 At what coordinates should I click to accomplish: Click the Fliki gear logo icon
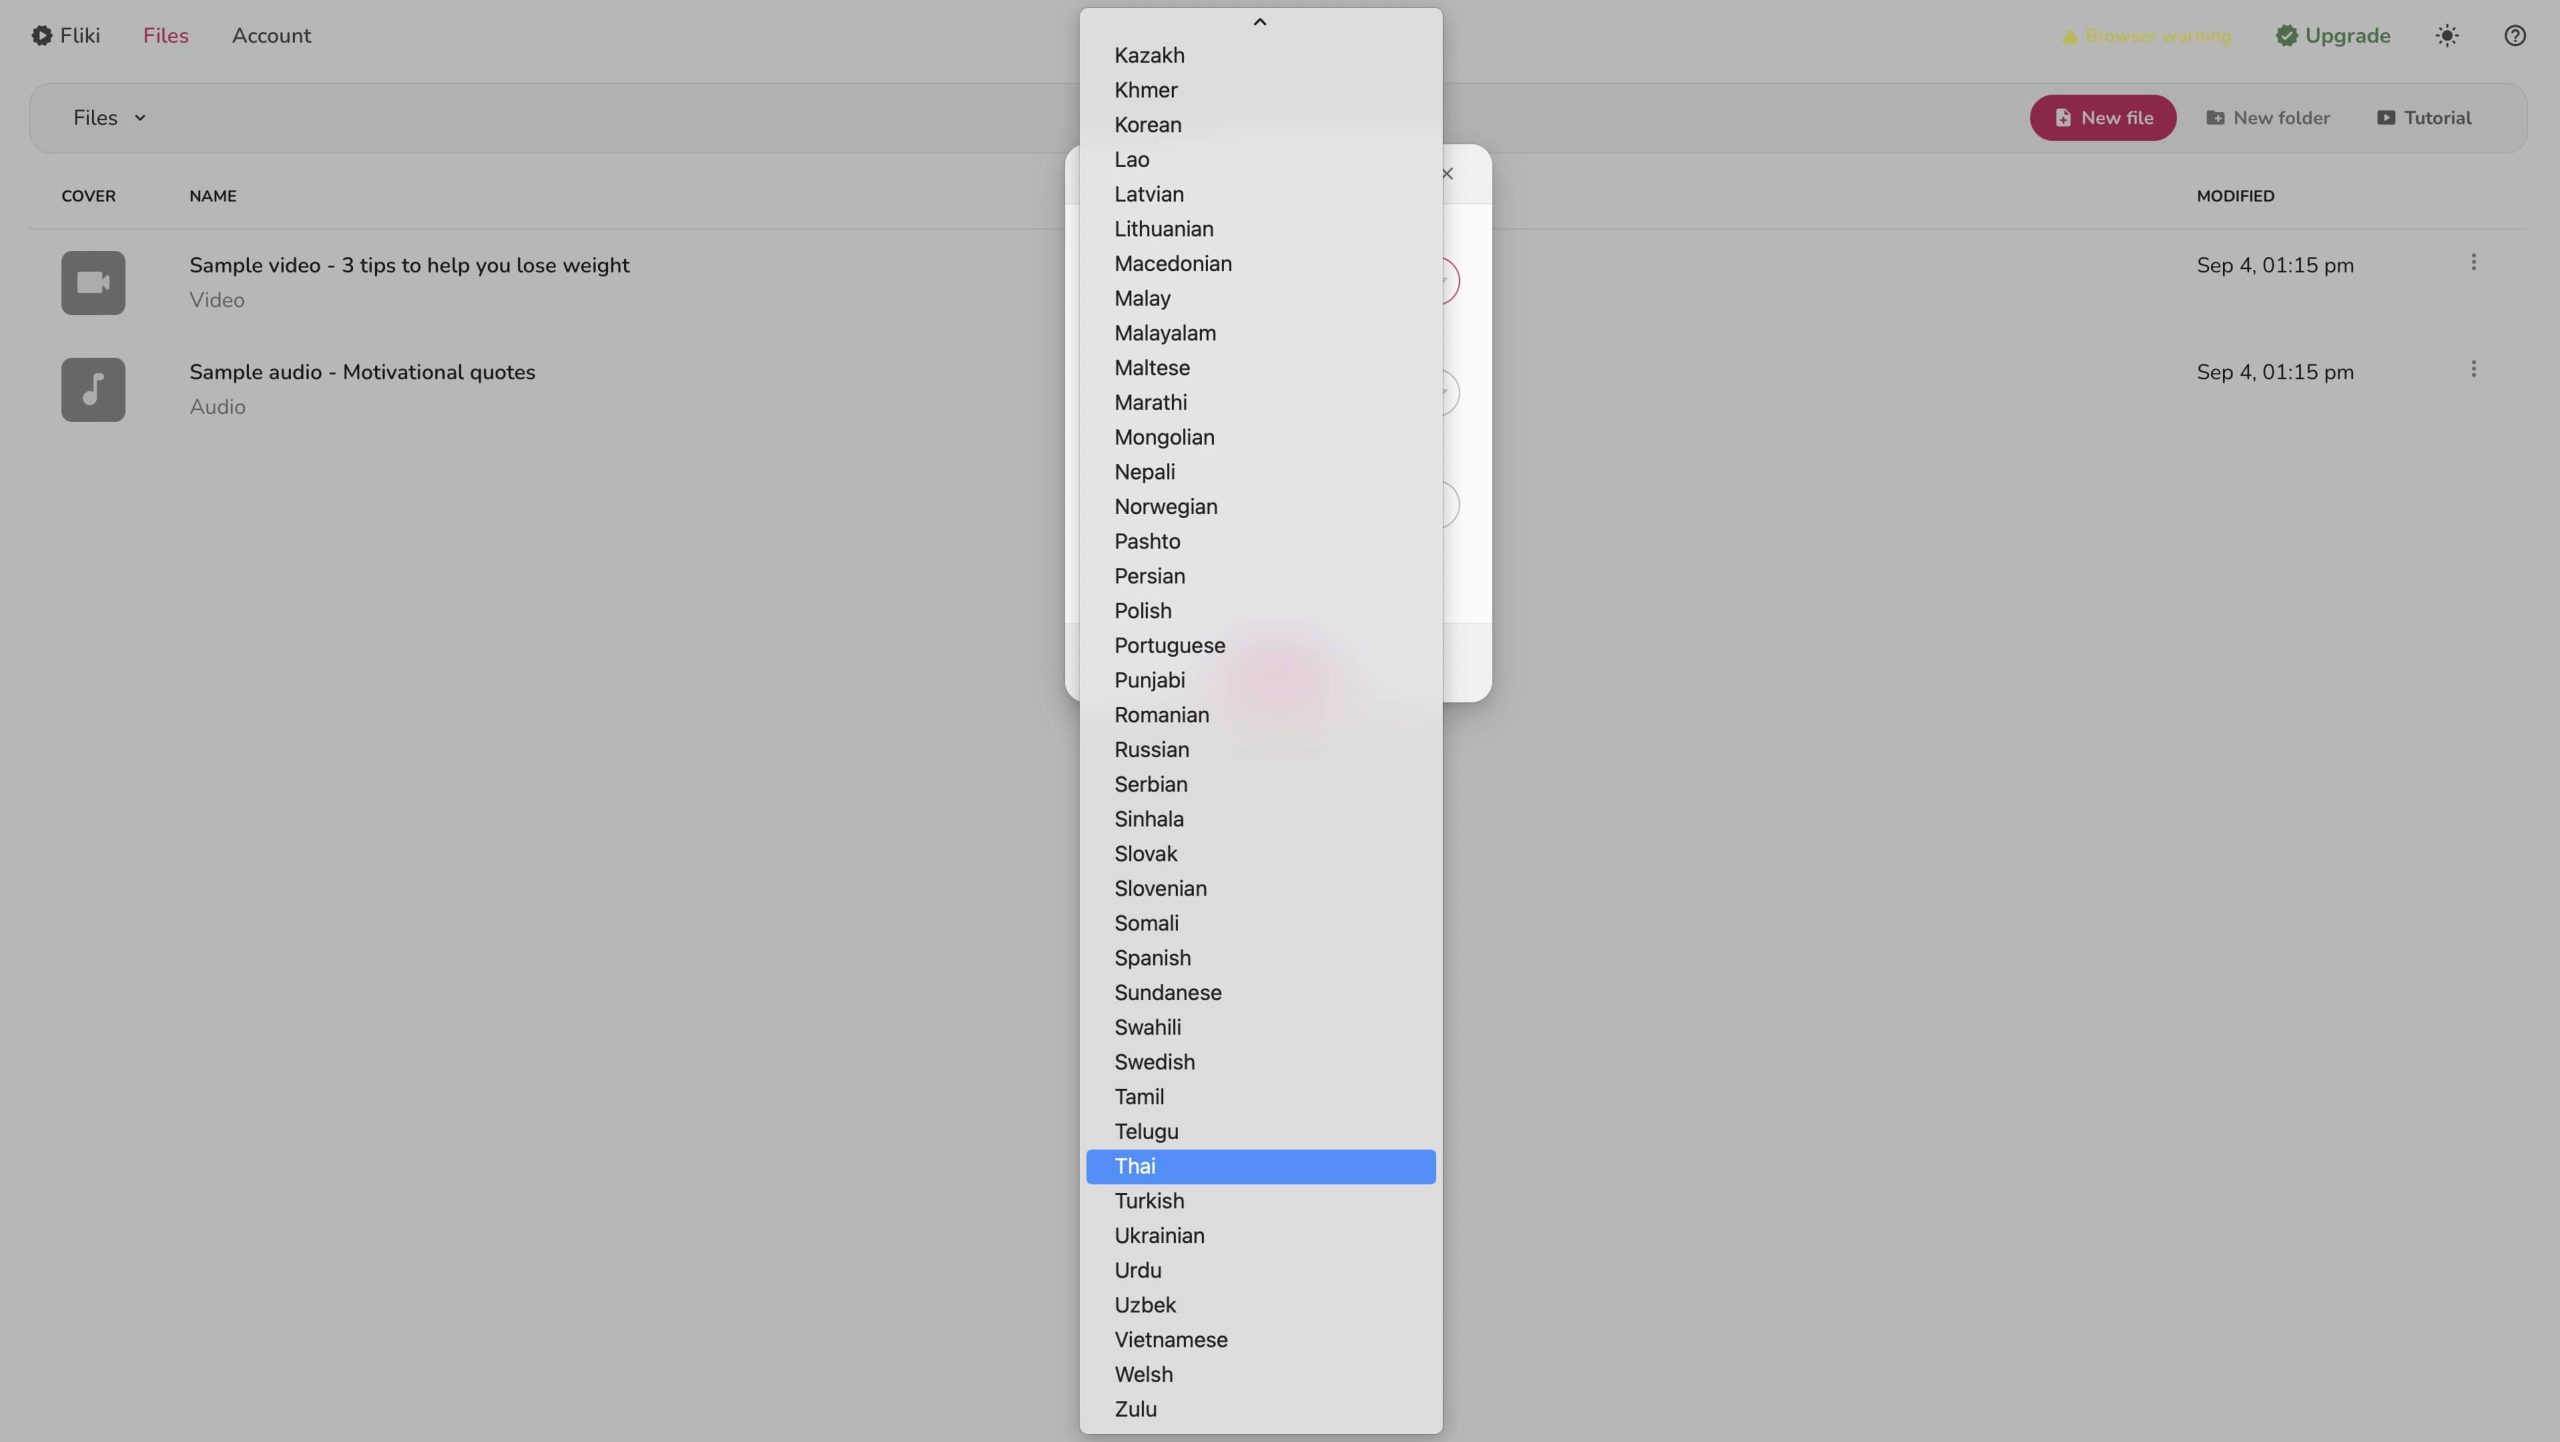[x=41, y=36]
